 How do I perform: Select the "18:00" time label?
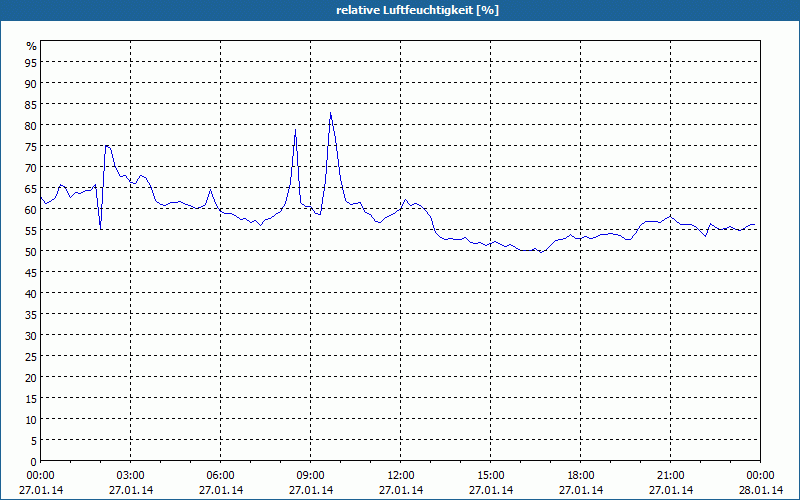[x=581, y=476]
